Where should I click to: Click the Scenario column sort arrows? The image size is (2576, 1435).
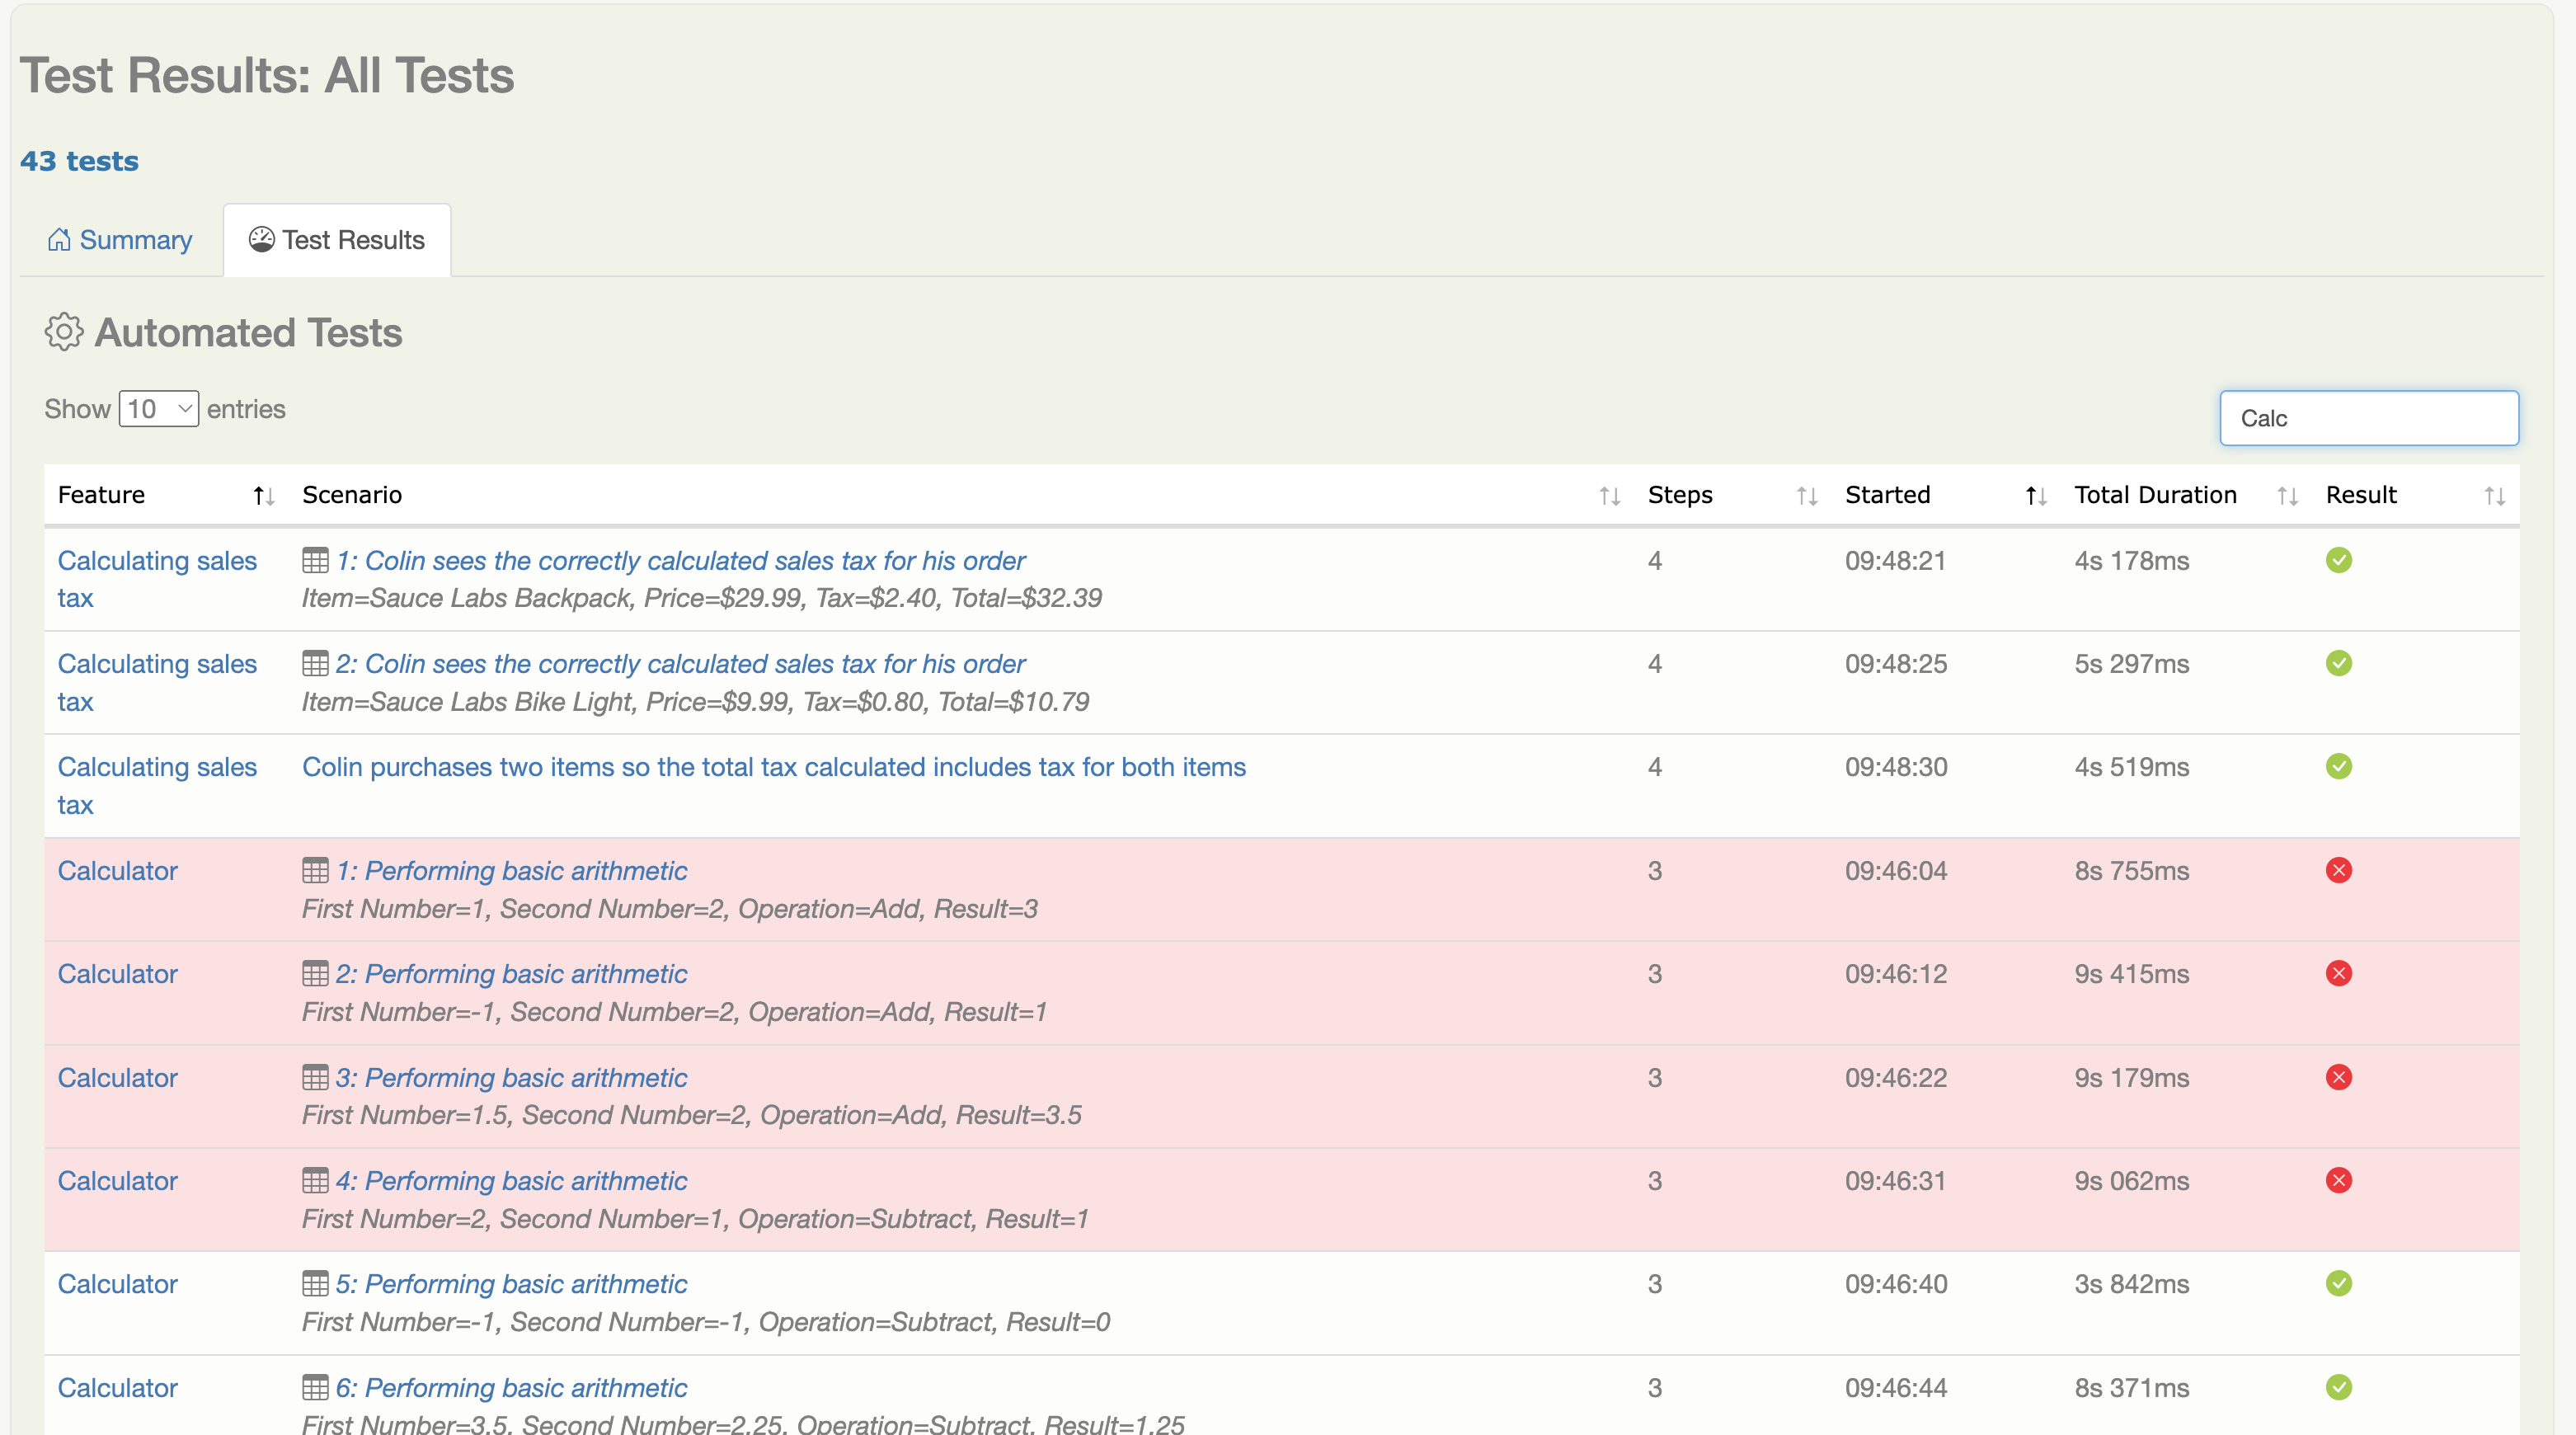tap(1608, 496)
